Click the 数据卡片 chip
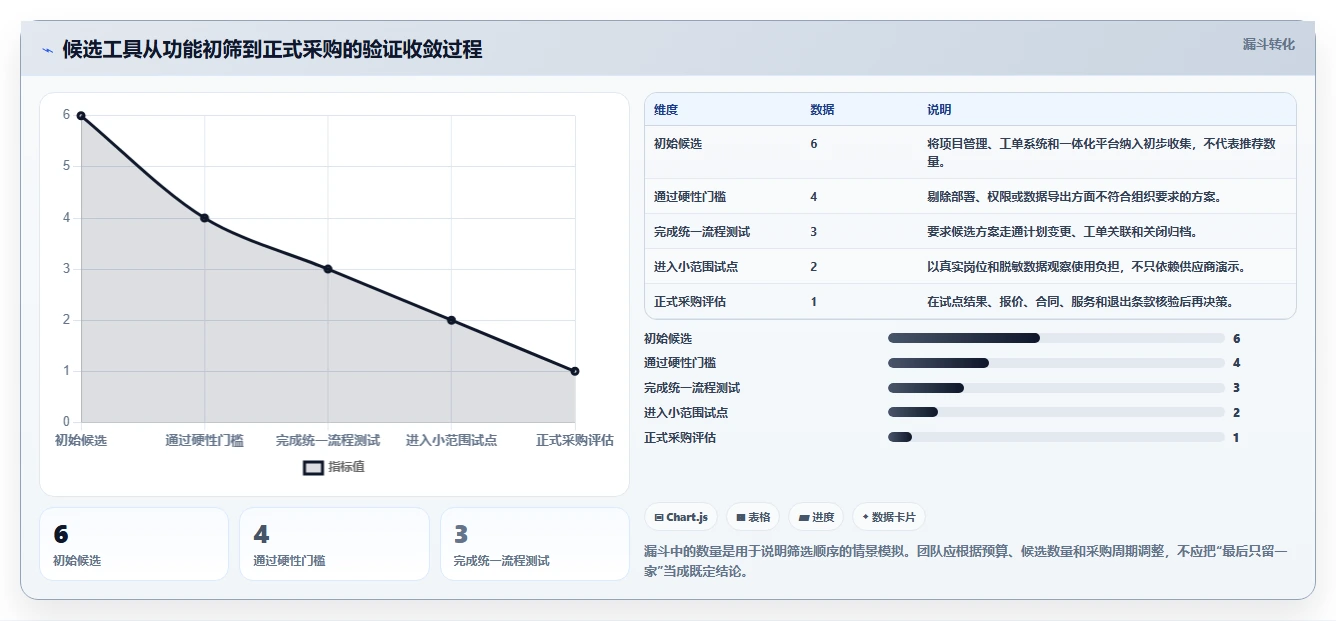This screenshot has width=1336, height=621. point(889,517)
